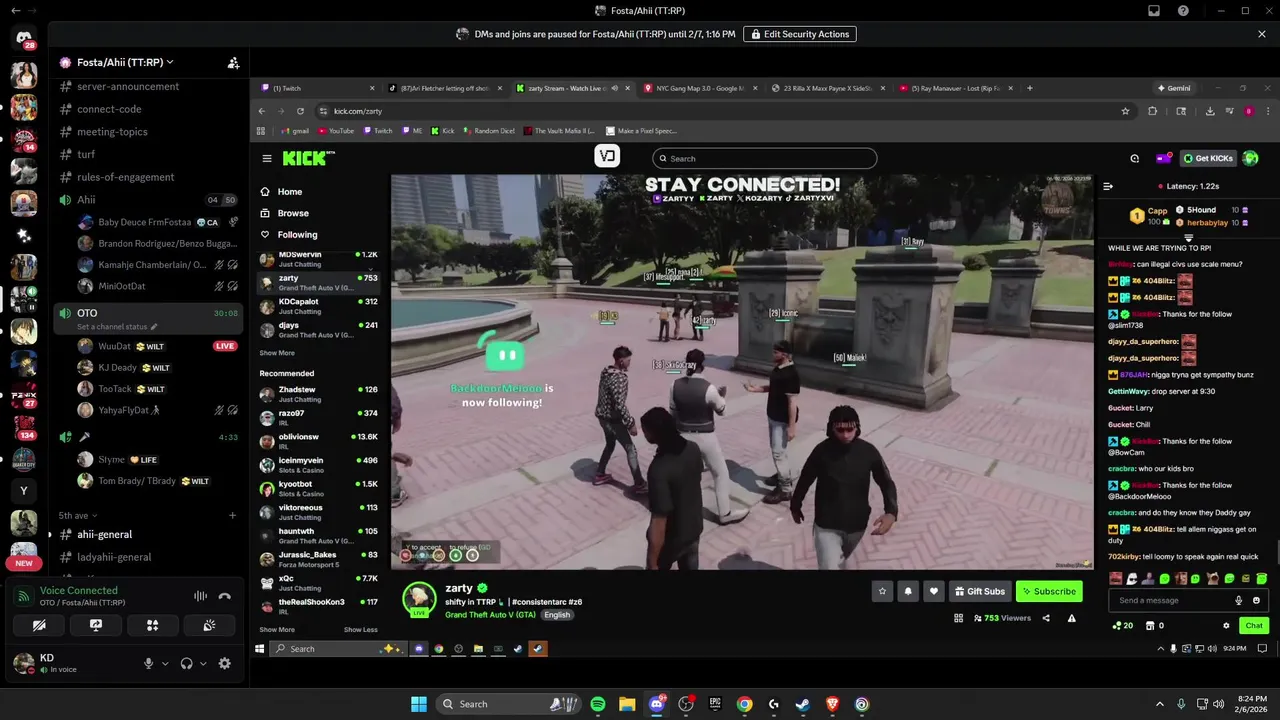
Task: Click the Windows Start button
Action: [x=418, y=704]
